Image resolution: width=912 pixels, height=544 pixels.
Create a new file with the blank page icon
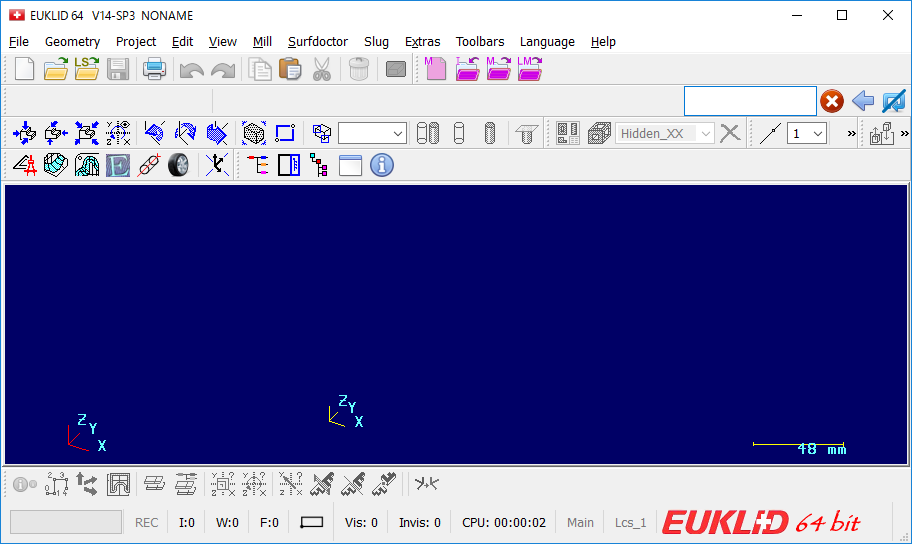(24, 69)
